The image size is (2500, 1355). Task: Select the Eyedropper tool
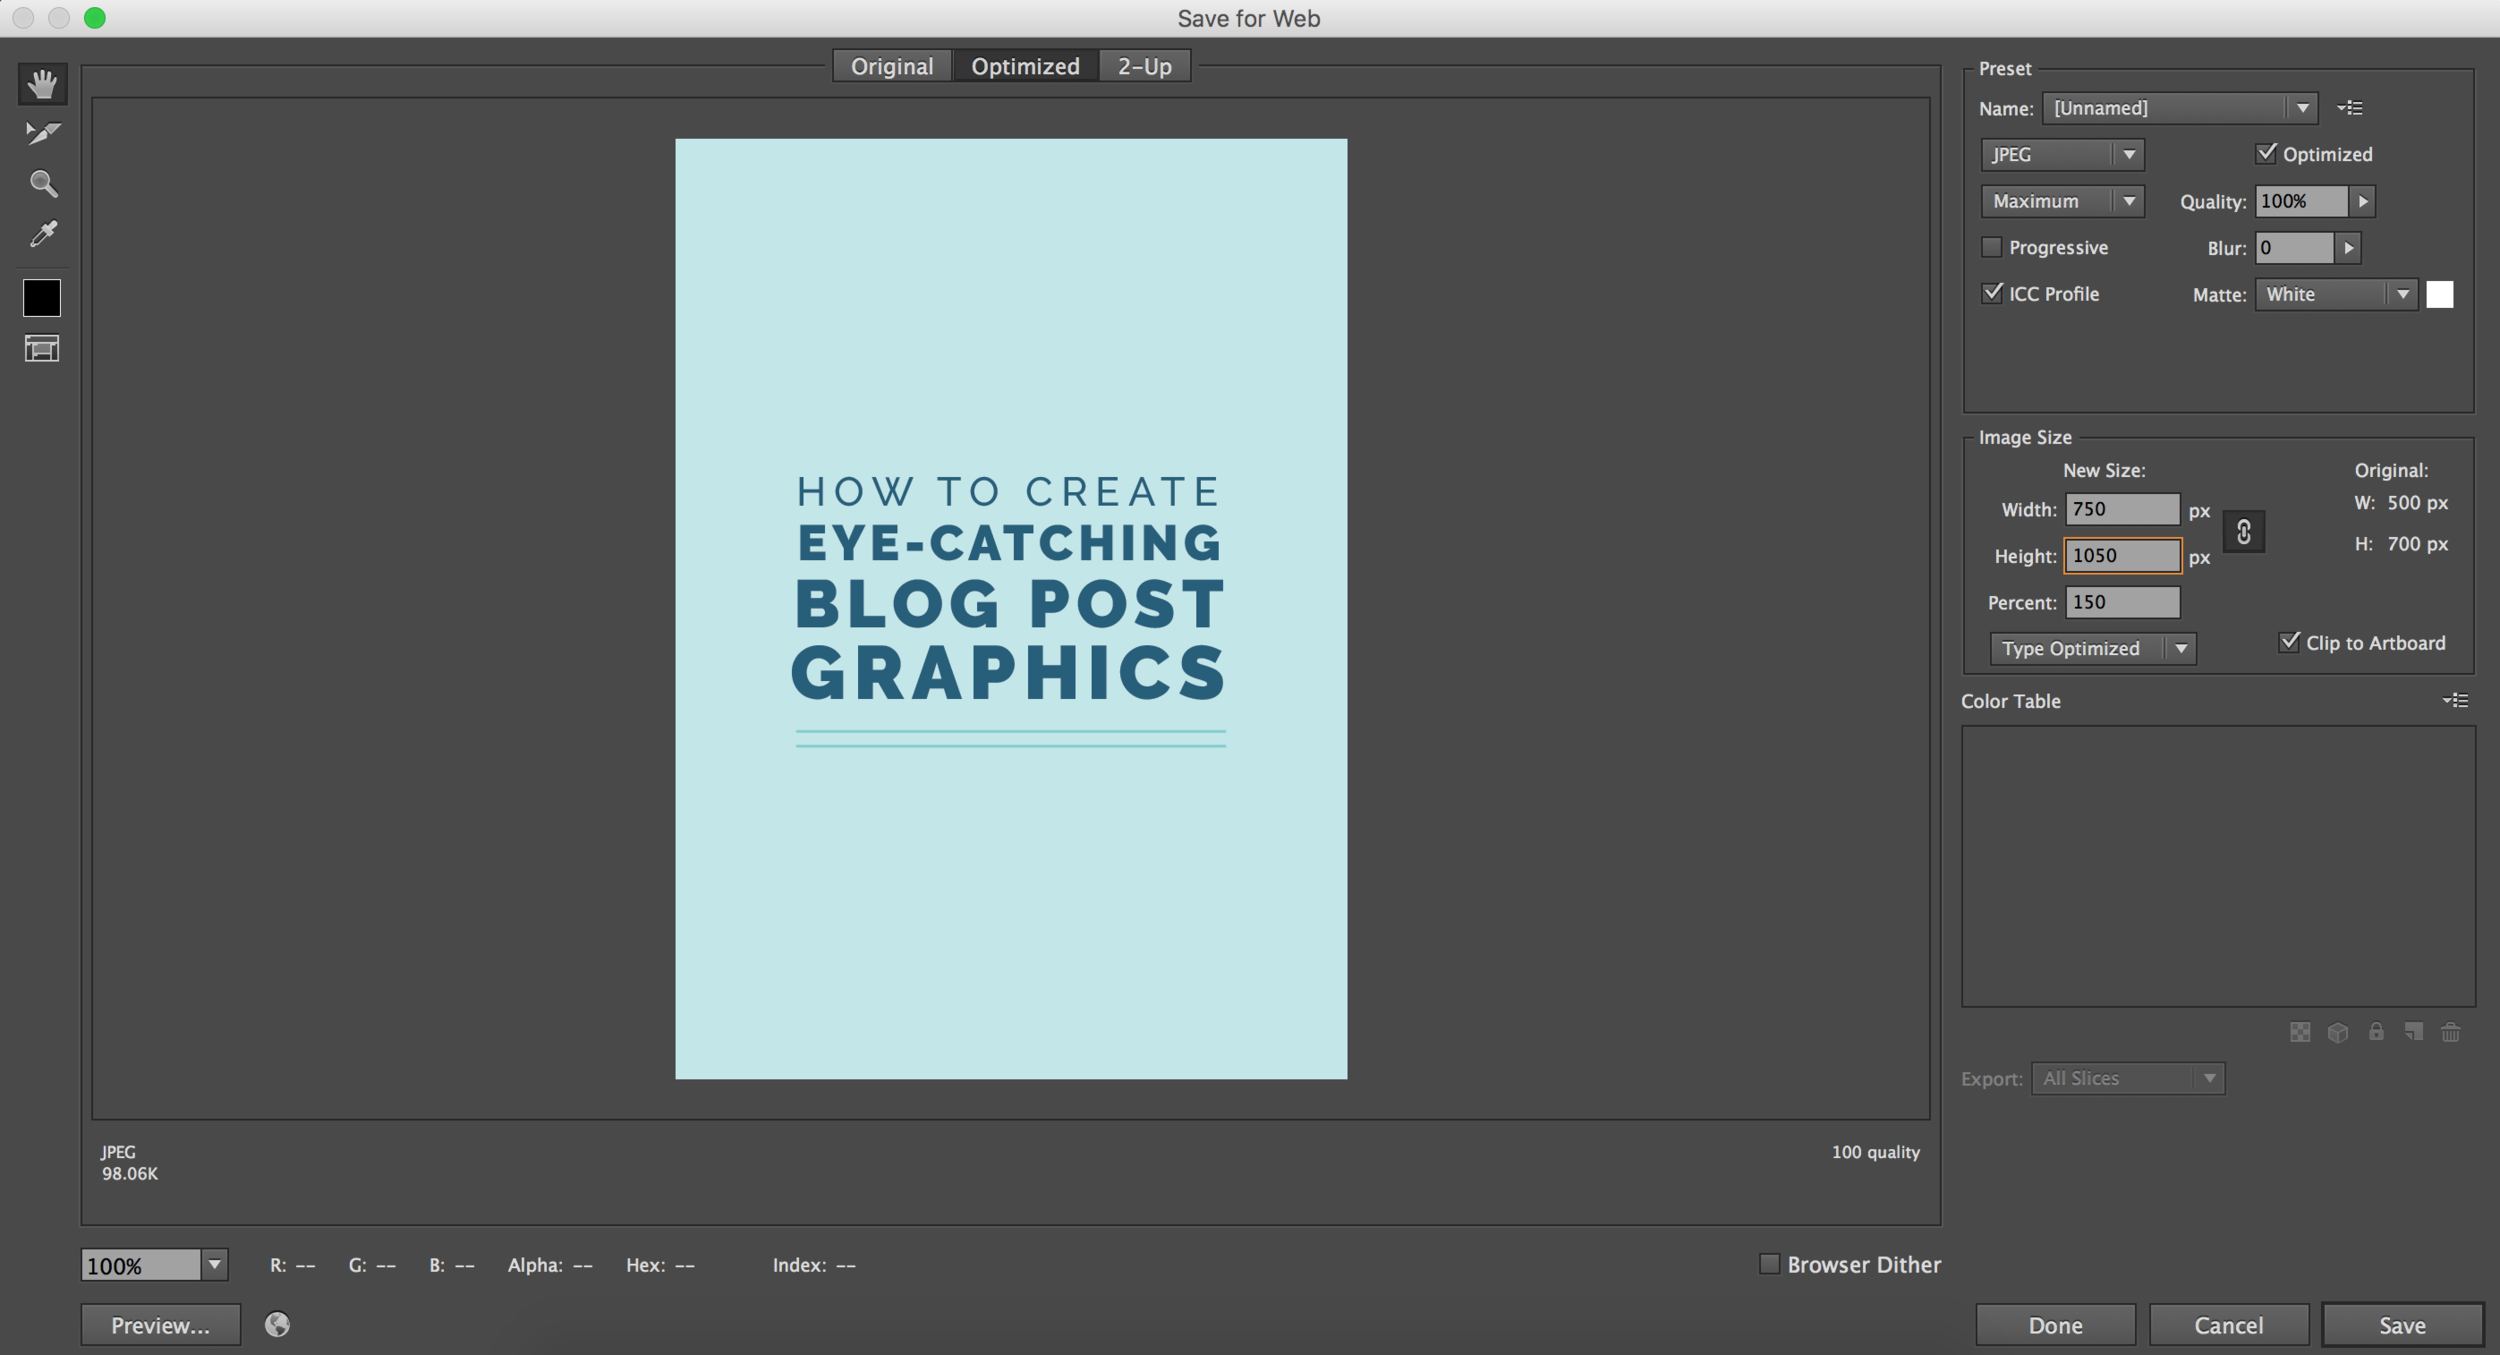pyautogui.click(x=42, y=234)
